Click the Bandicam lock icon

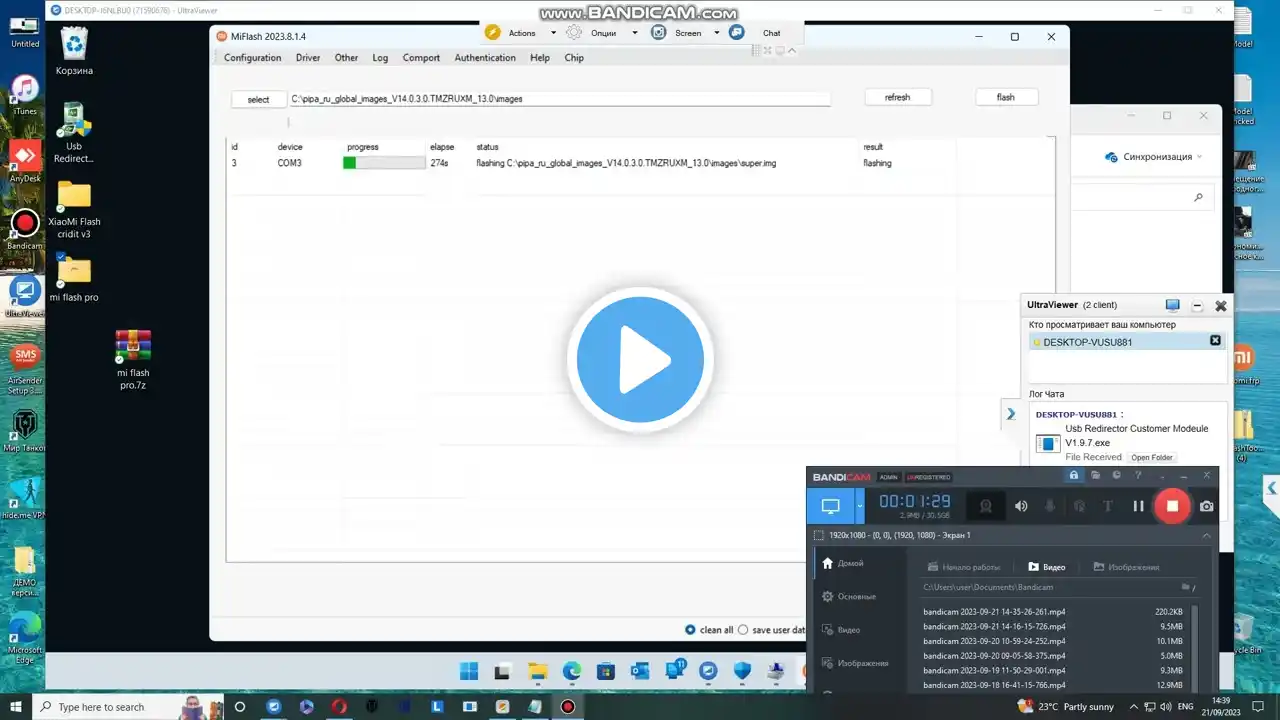coord(1074,476)
